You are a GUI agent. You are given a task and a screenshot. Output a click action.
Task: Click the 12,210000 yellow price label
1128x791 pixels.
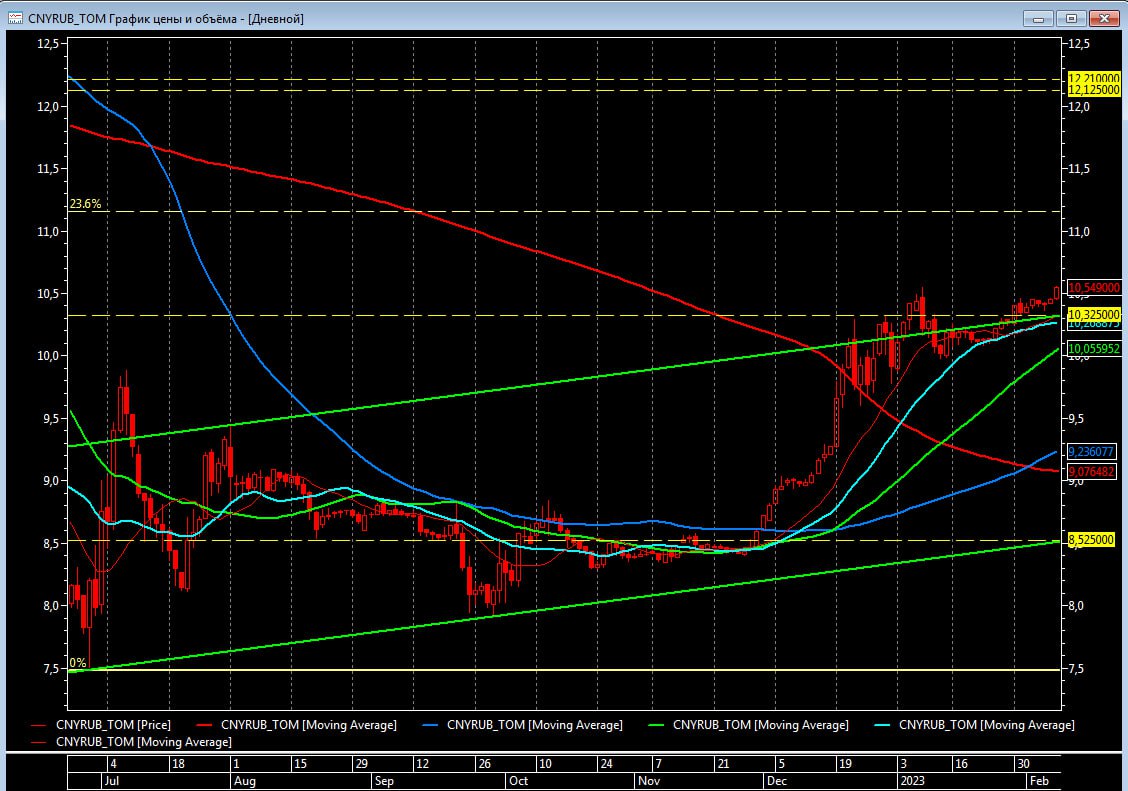1093,78
